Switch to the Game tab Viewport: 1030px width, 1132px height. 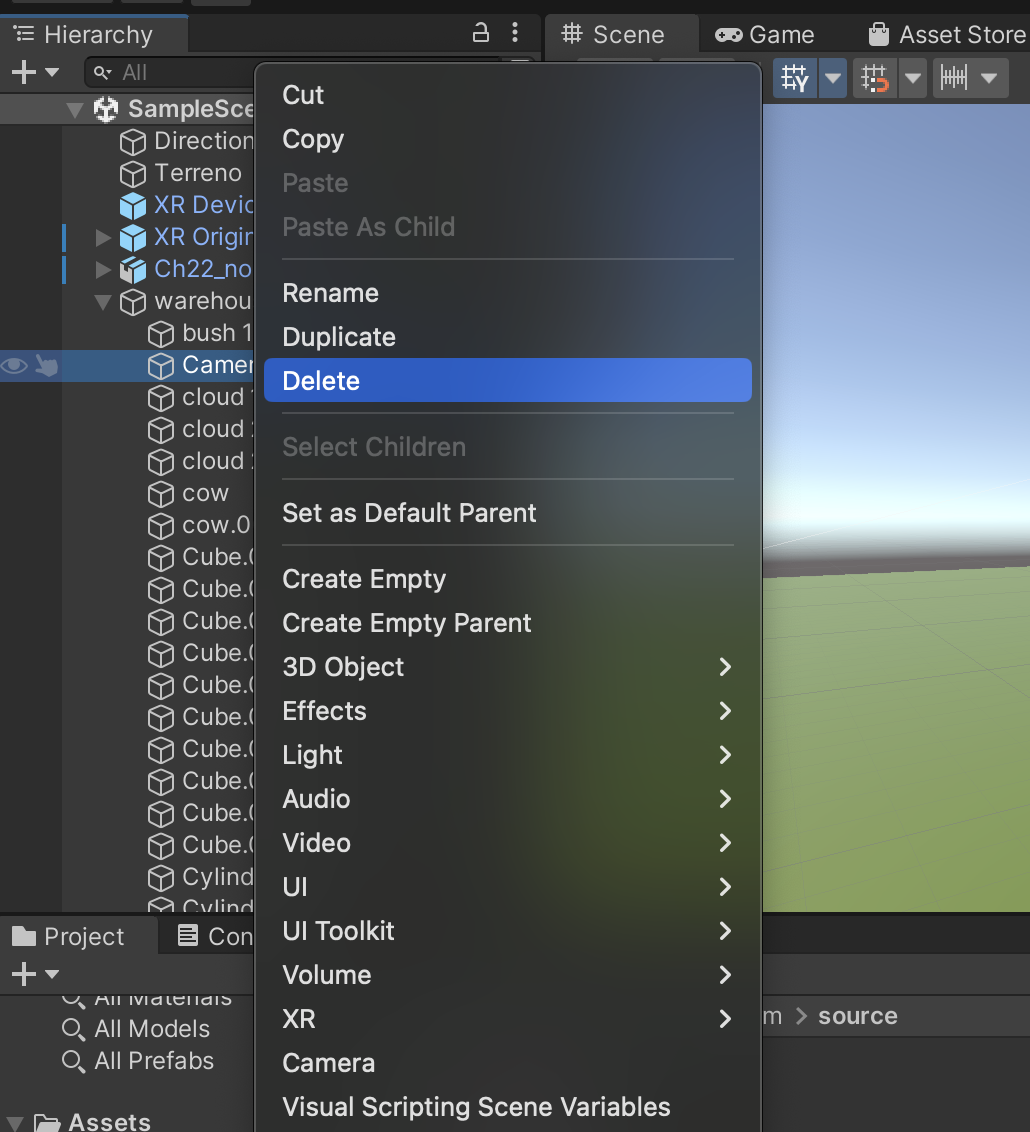(765, 35)
